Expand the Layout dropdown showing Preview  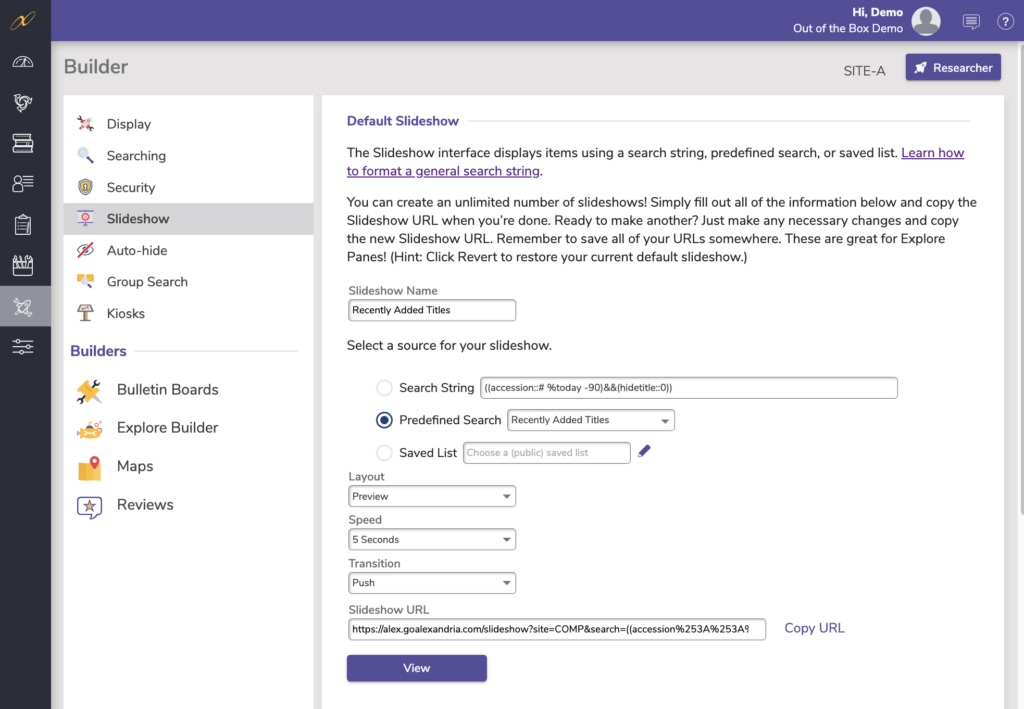click(432, 496)
